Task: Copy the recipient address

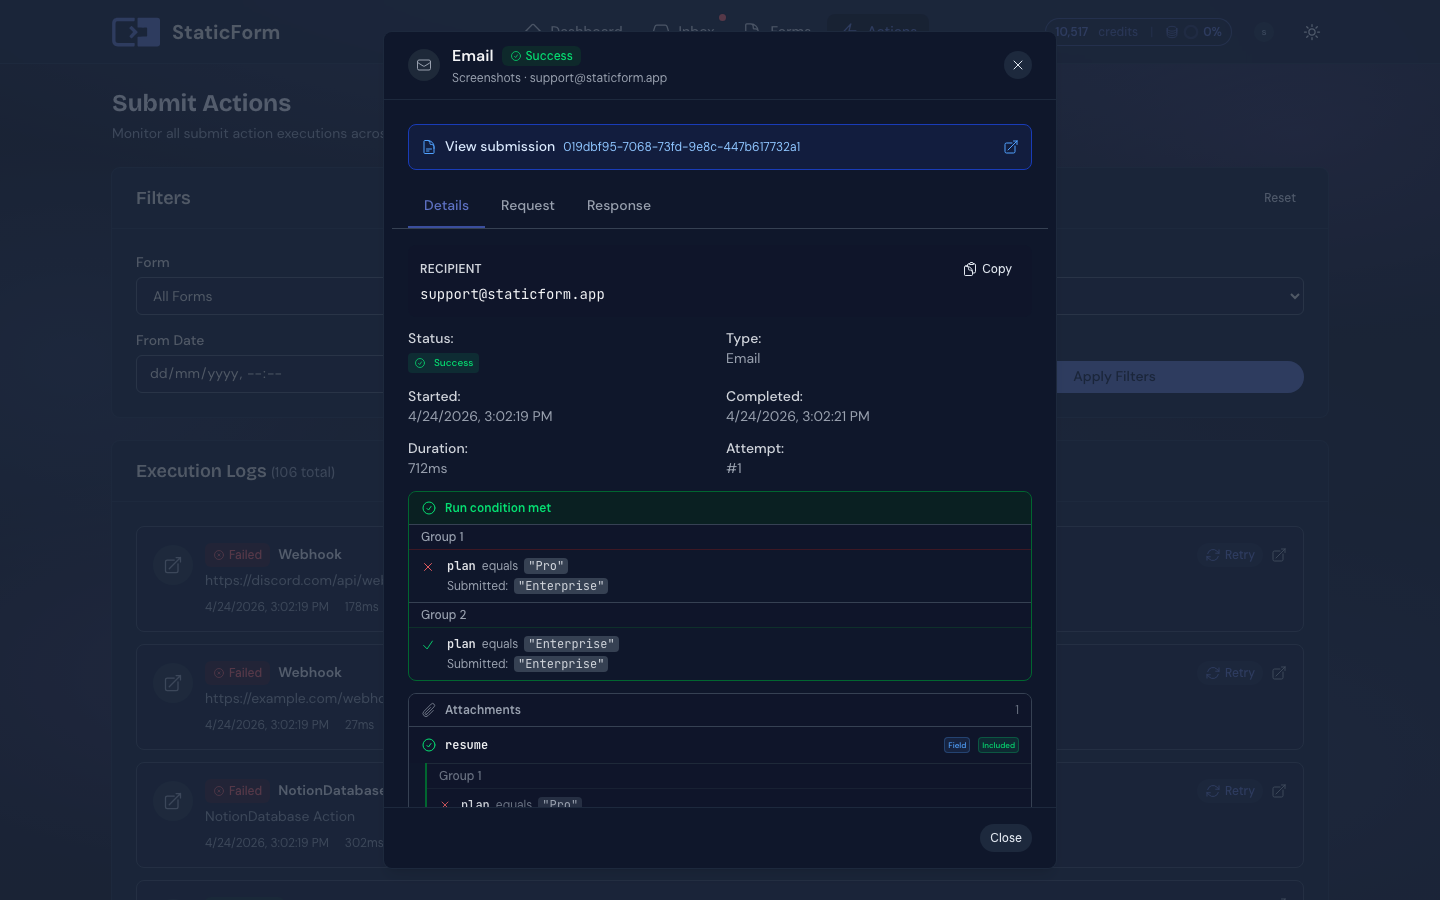Action: [988, 269]
